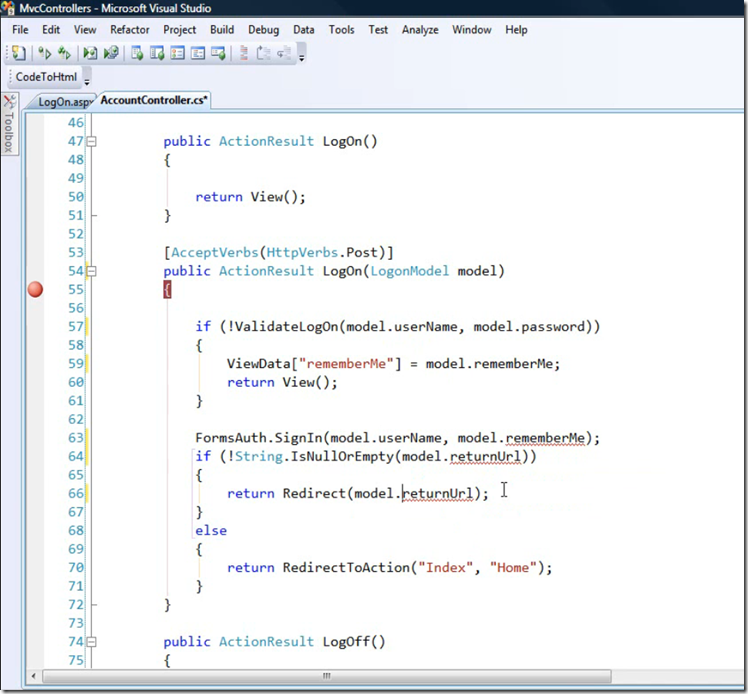Click highlighted opening brace on line 55

pyautogui.click(x=167, y=290)
